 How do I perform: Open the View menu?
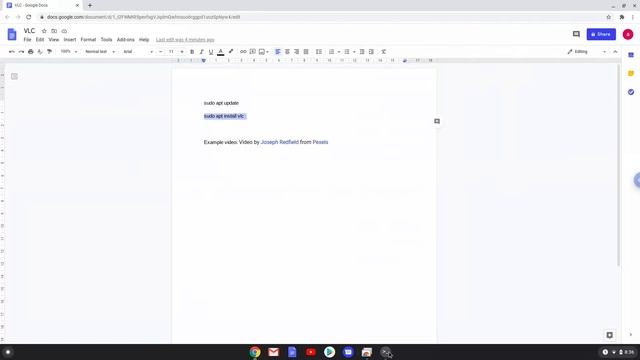53,40
